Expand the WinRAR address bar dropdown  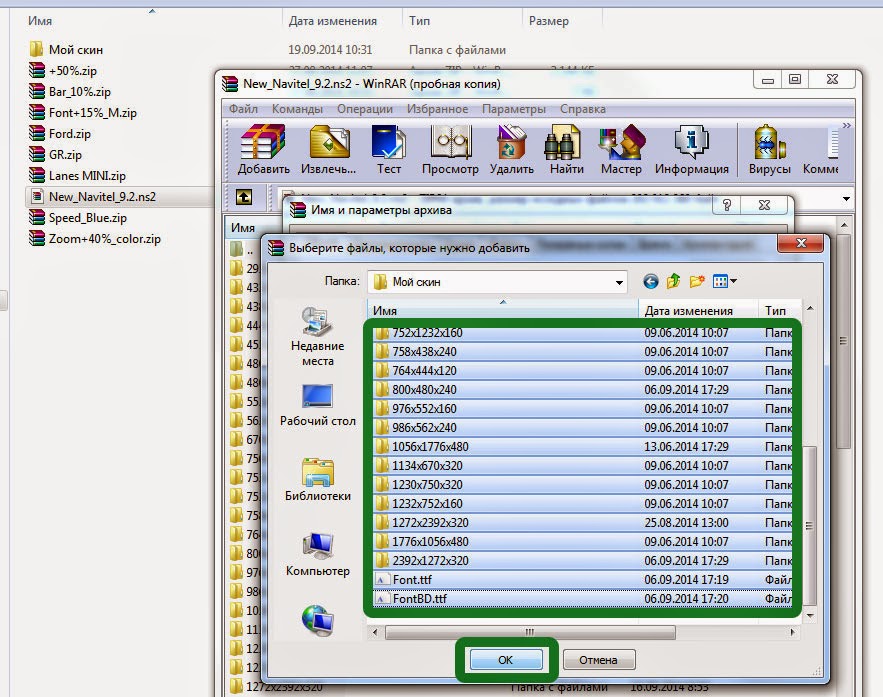846,199
